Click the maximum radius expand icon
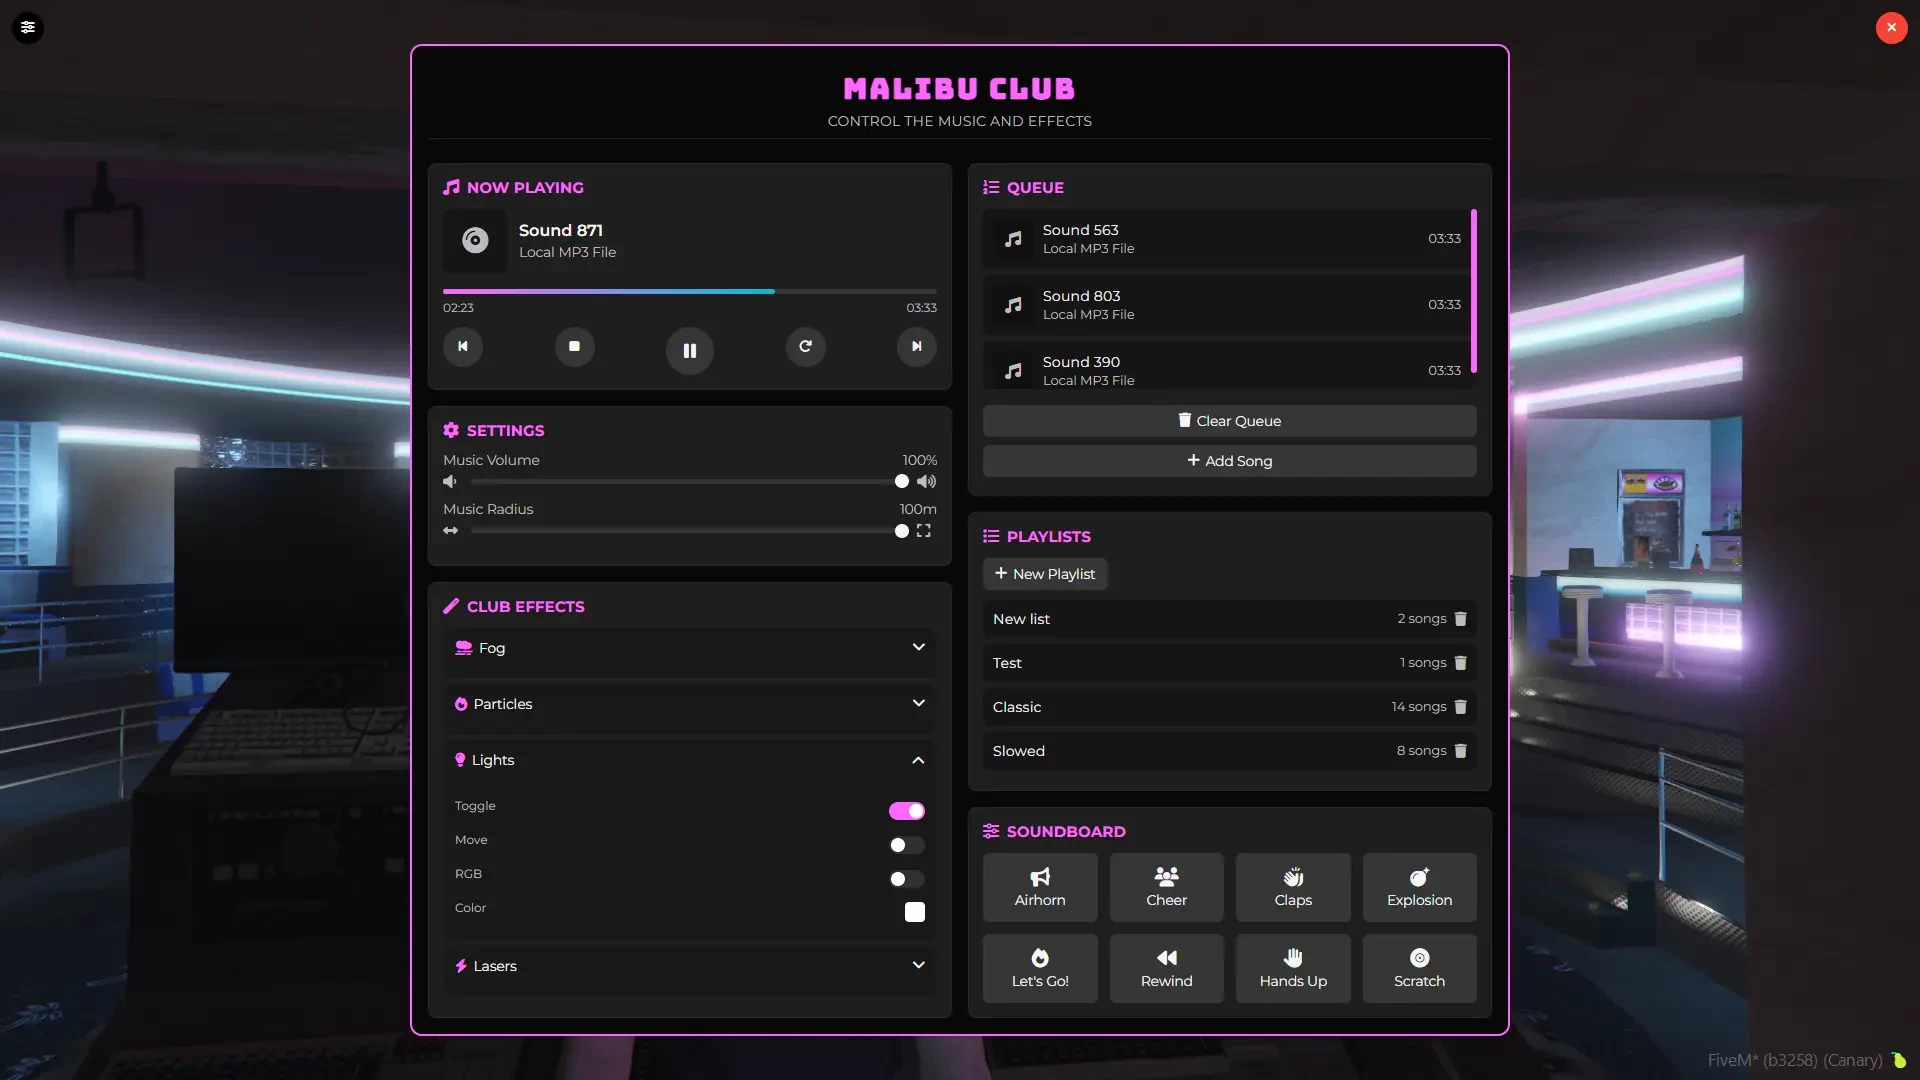The height and width of the screenshot is (1080, 1920). 924,531
